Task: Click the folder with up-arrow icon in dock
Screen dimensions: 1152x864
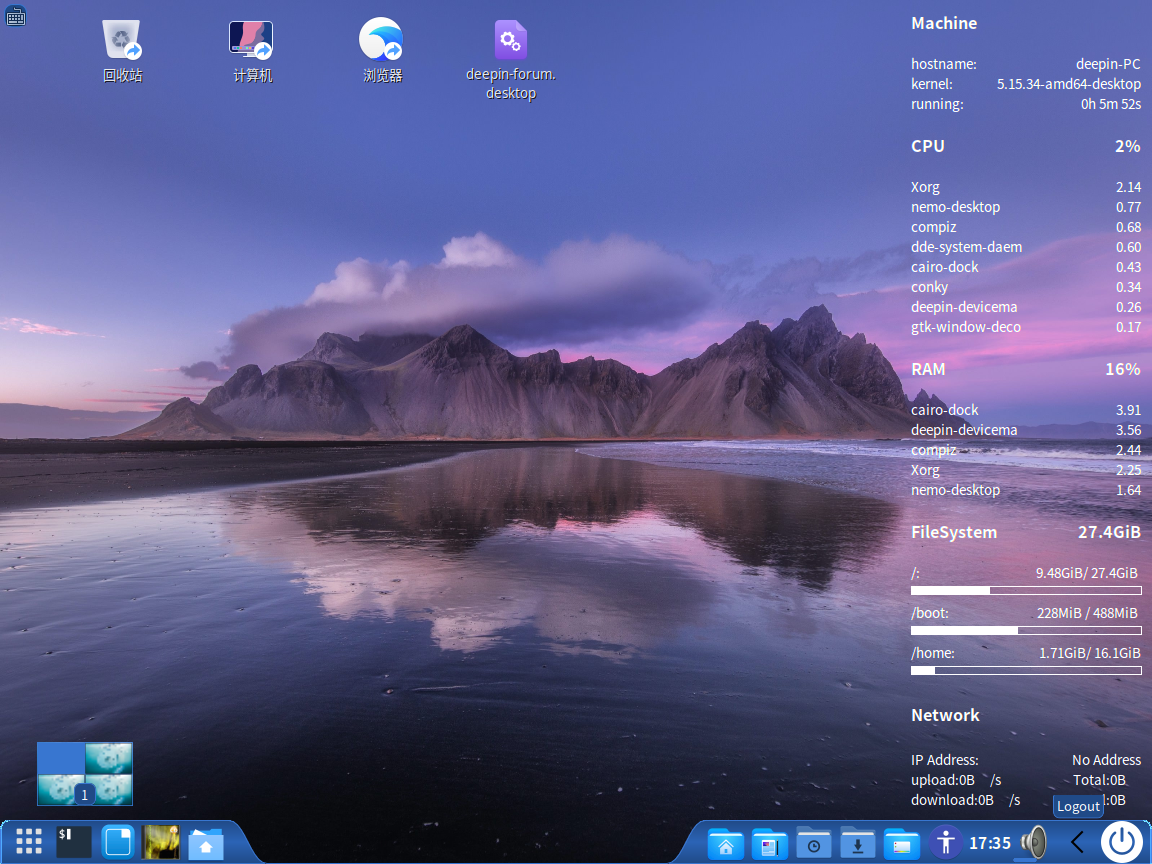Action: 205,843
